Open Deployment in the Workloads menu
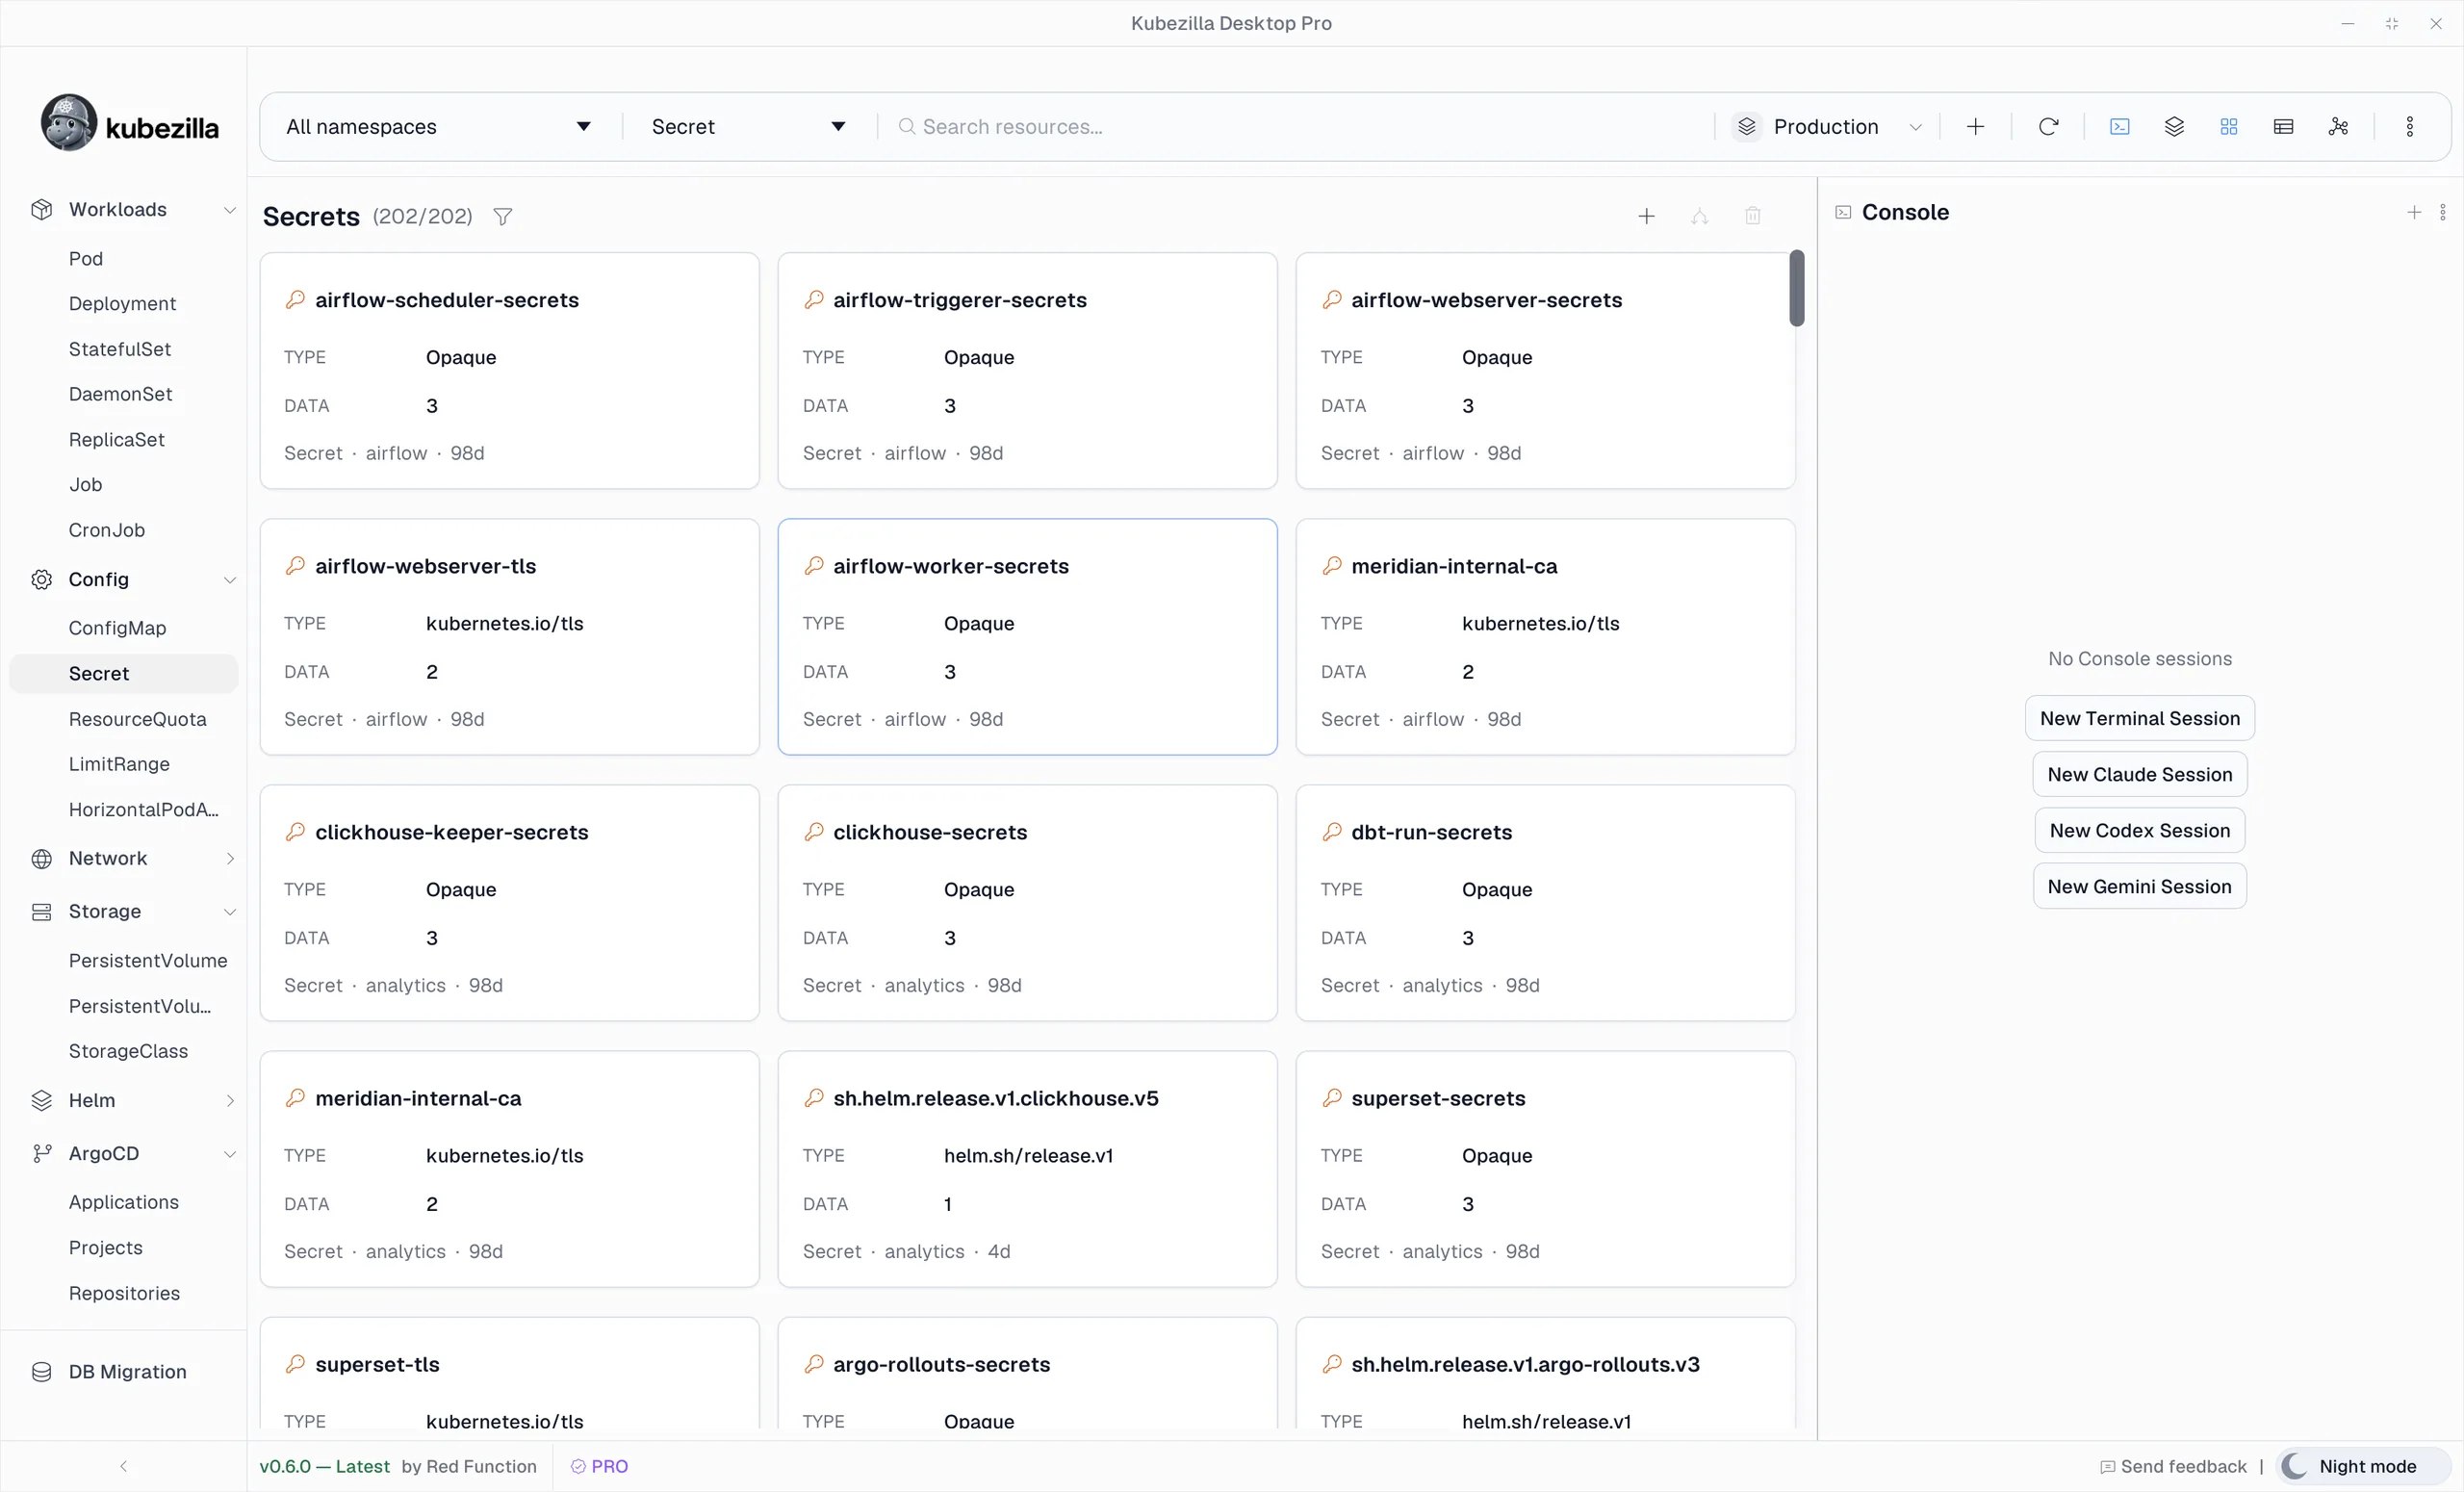 coord(122,304)
